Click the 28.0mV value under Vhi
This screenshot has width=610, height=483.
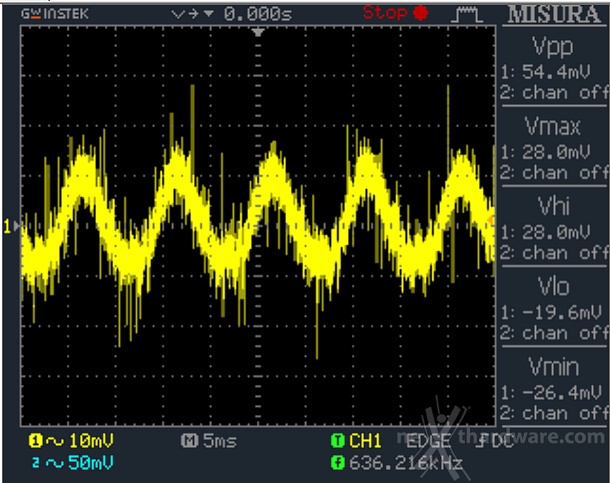click(556, 232)
